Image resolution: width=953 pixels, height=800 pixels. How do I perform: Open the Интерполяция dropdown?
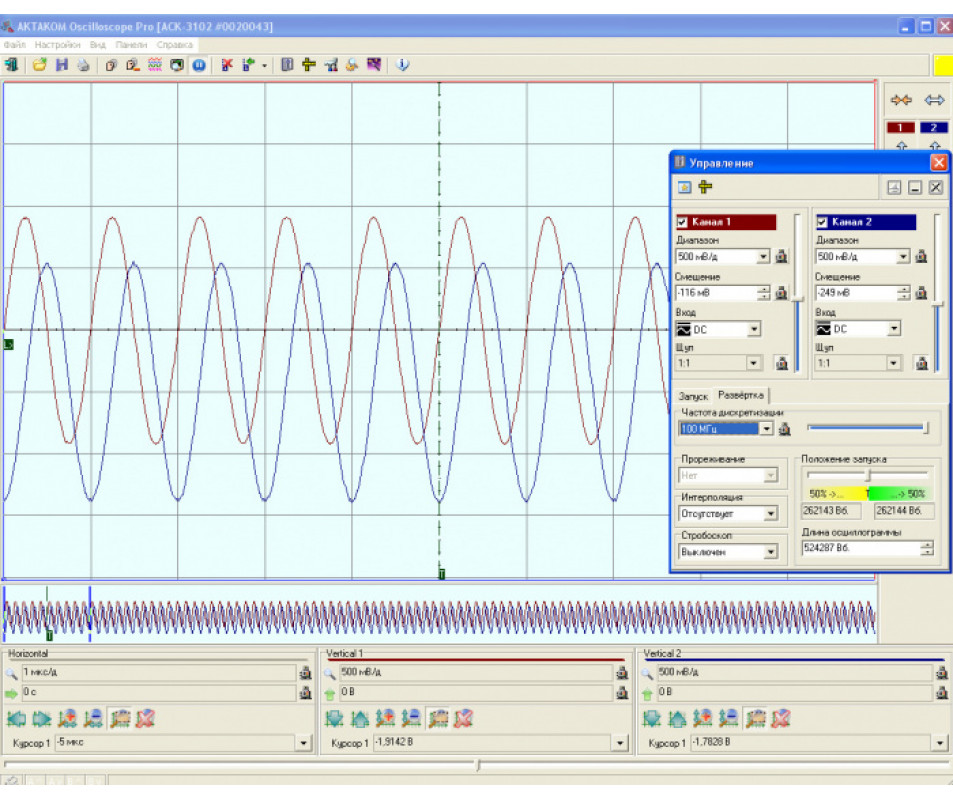(x=771, y=514)
